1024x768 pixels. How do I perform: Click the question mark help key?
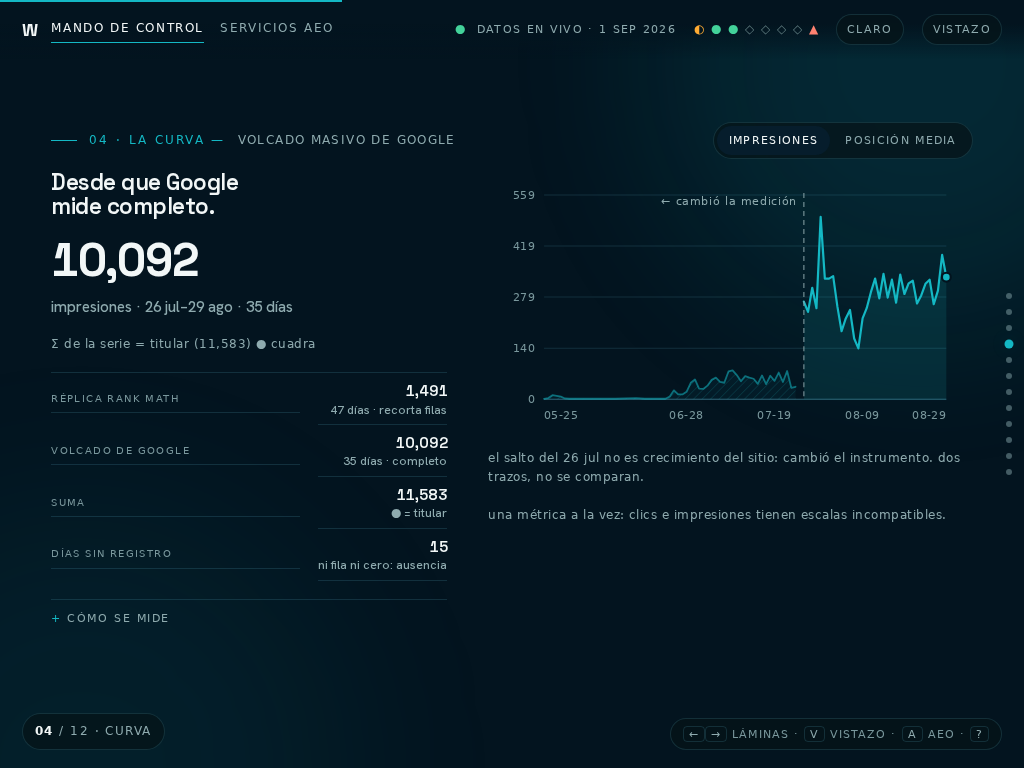[x=979, y=734]
